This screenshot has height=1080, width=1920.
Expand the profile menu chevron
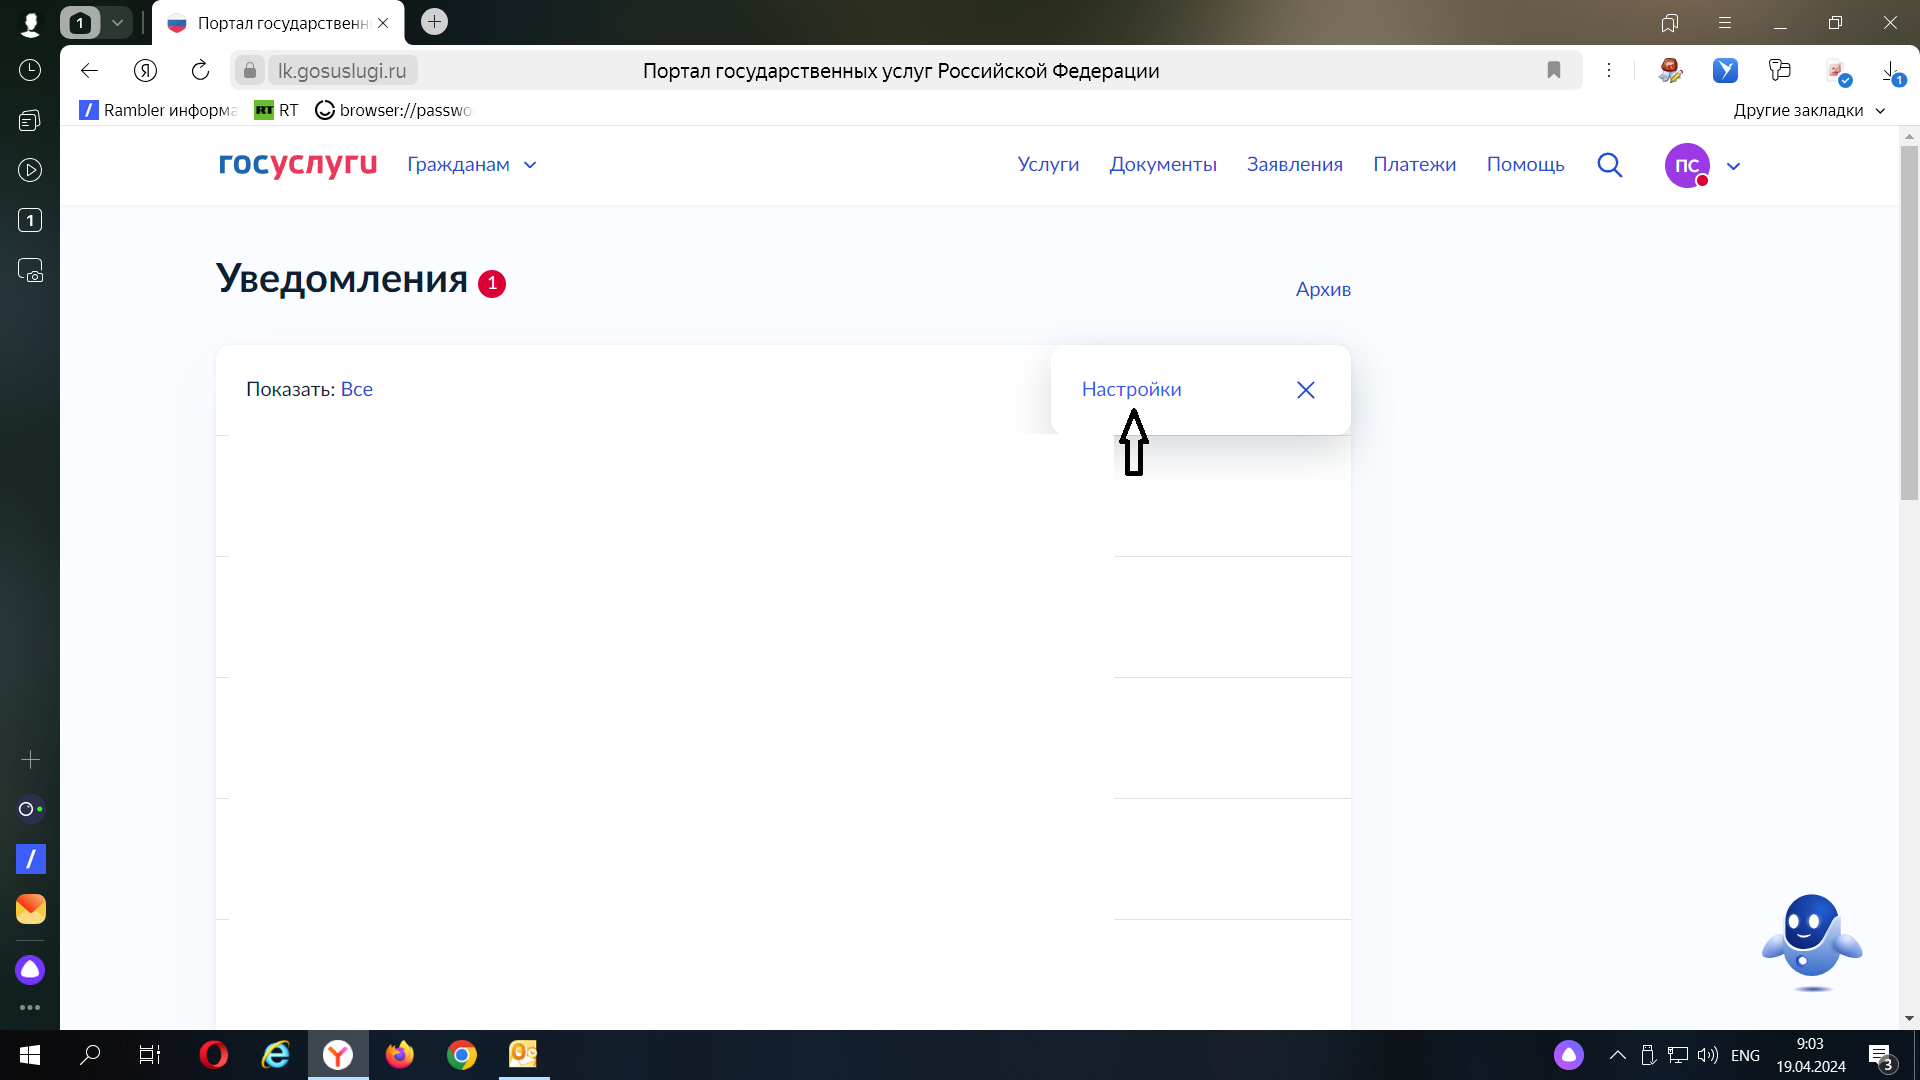(x=1734, y=166)
